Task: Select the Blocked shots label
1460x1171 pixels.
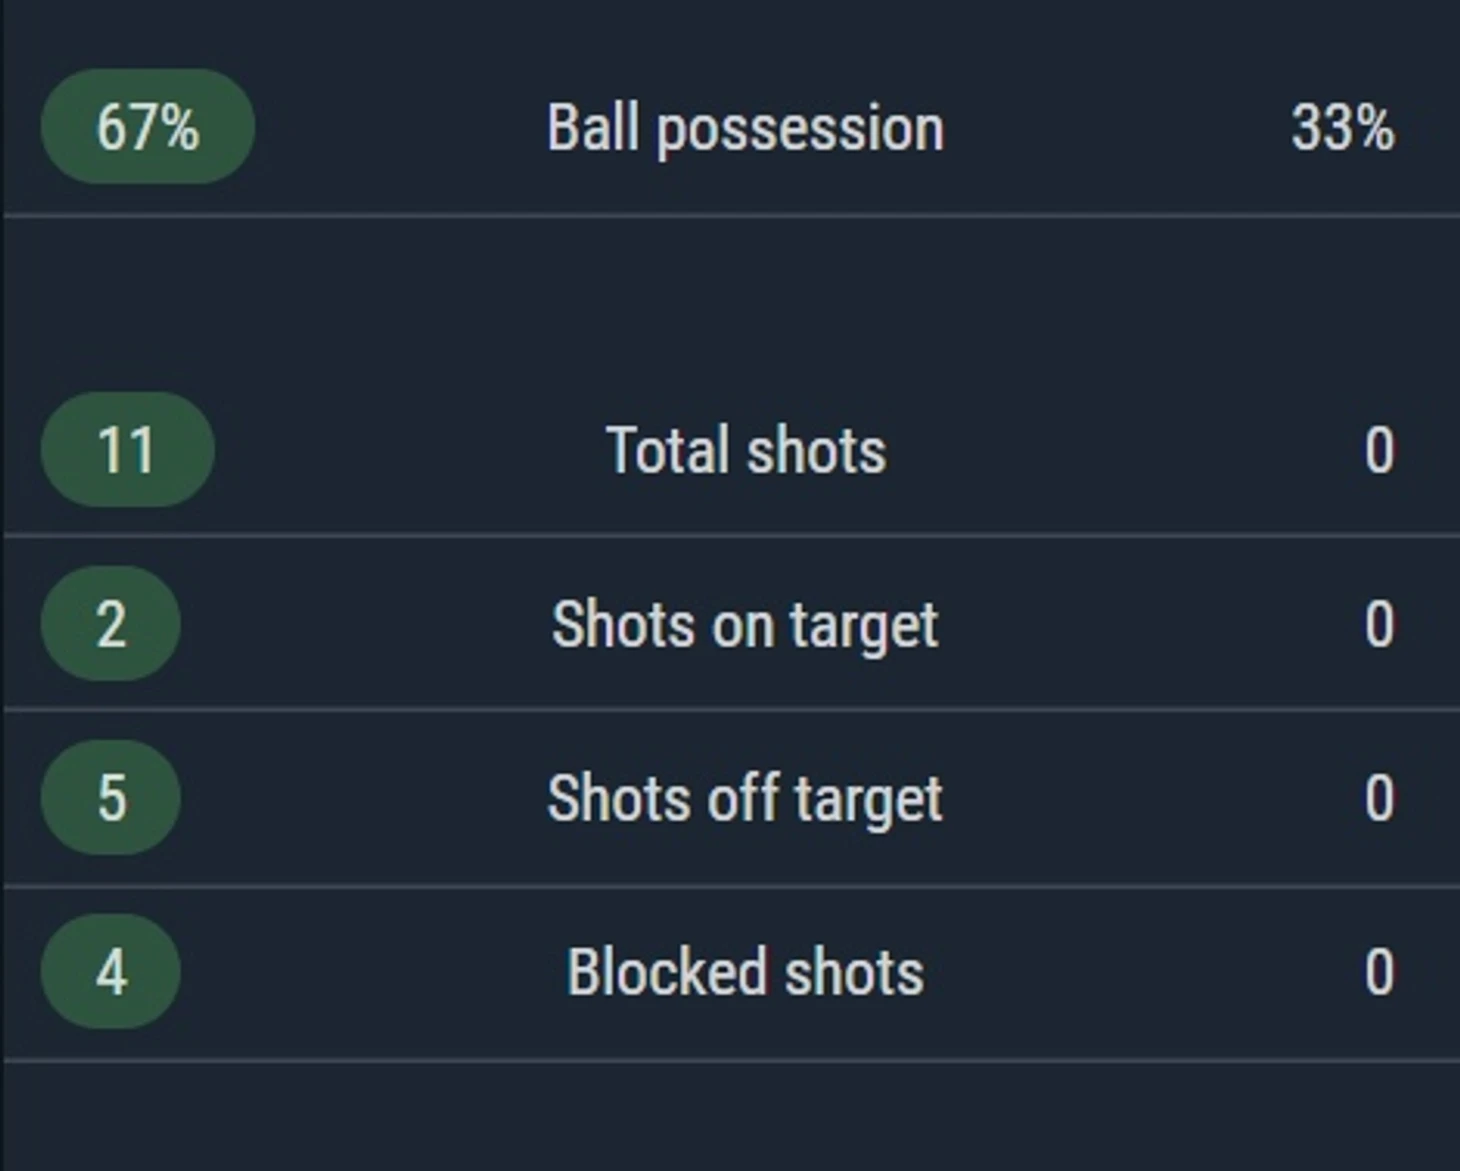Action: click(x=745, y=972)
